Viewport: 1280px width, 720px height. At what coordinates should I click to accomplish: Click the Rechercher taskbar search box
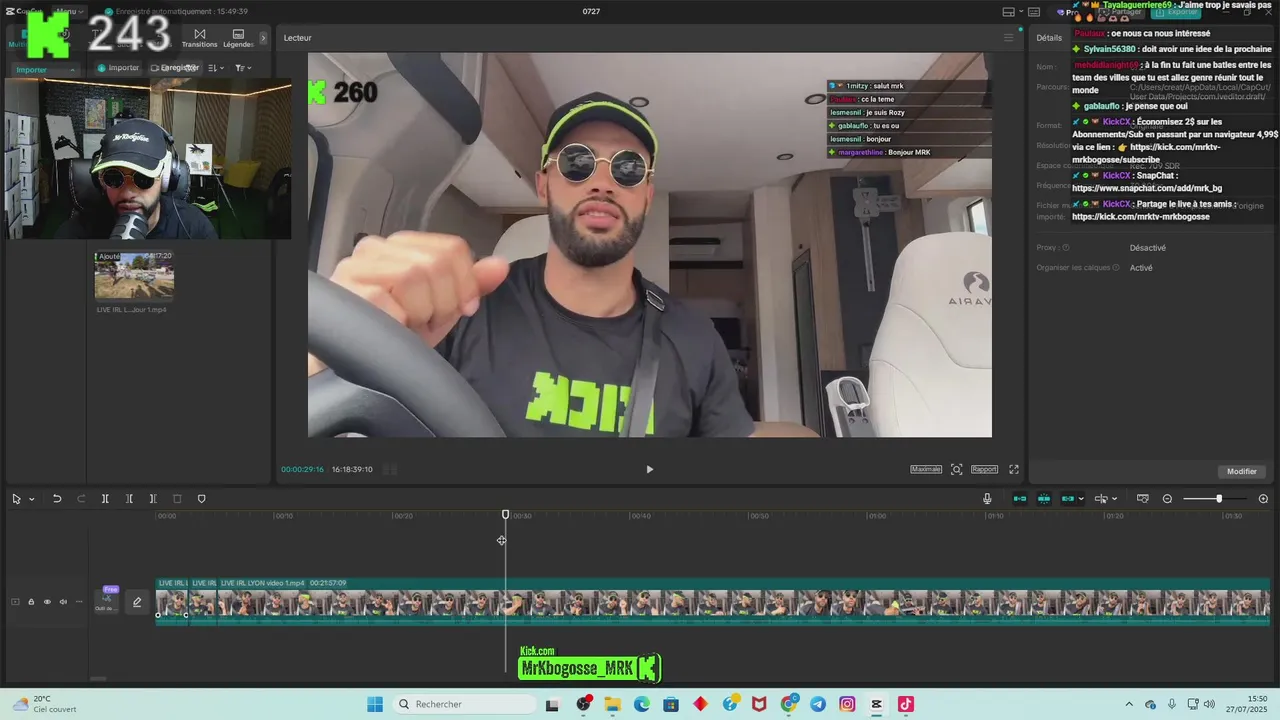click(x=463, y=704)
